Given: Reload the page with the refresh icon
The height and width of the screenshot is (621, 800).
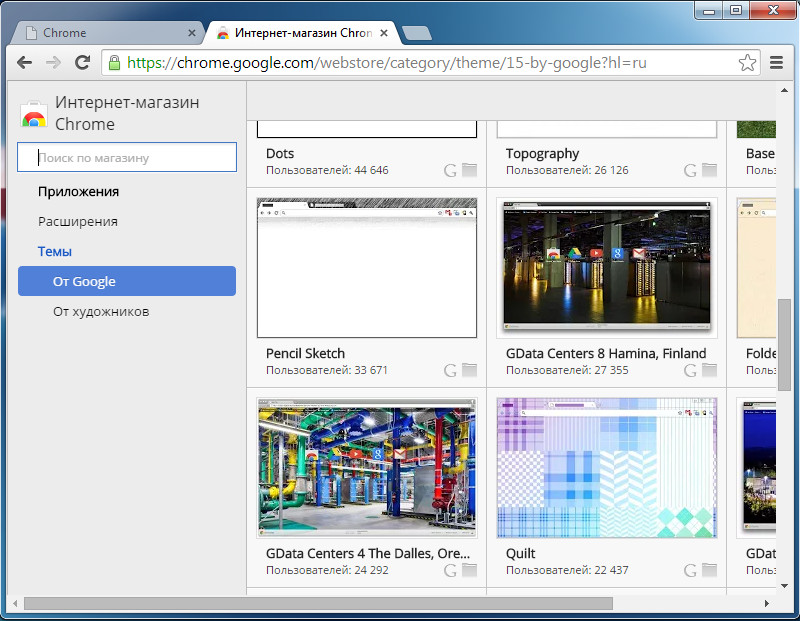Looking at the screenshot, I should tap(82, 63).
